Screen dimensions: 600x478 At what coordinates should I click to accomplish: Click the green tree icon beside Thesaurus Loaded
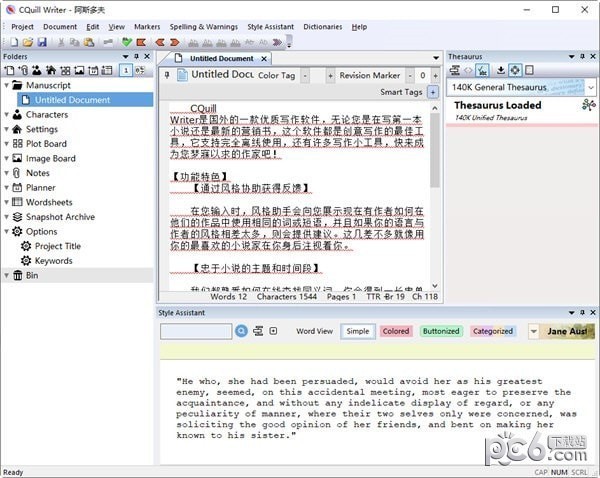point(588,104)
